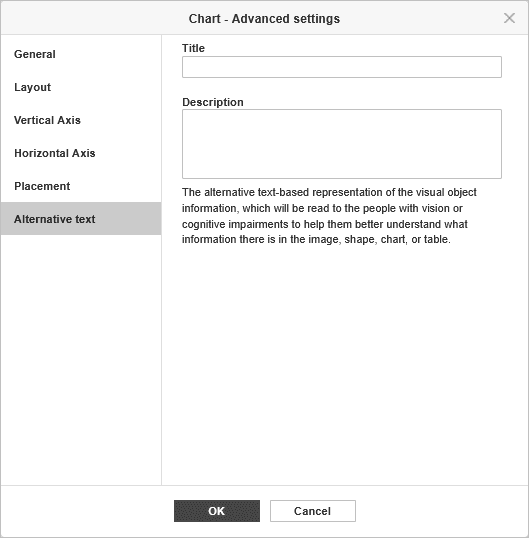
Task: Click the 'Chart - Advanced settings' header
Action: click(264, 19)
